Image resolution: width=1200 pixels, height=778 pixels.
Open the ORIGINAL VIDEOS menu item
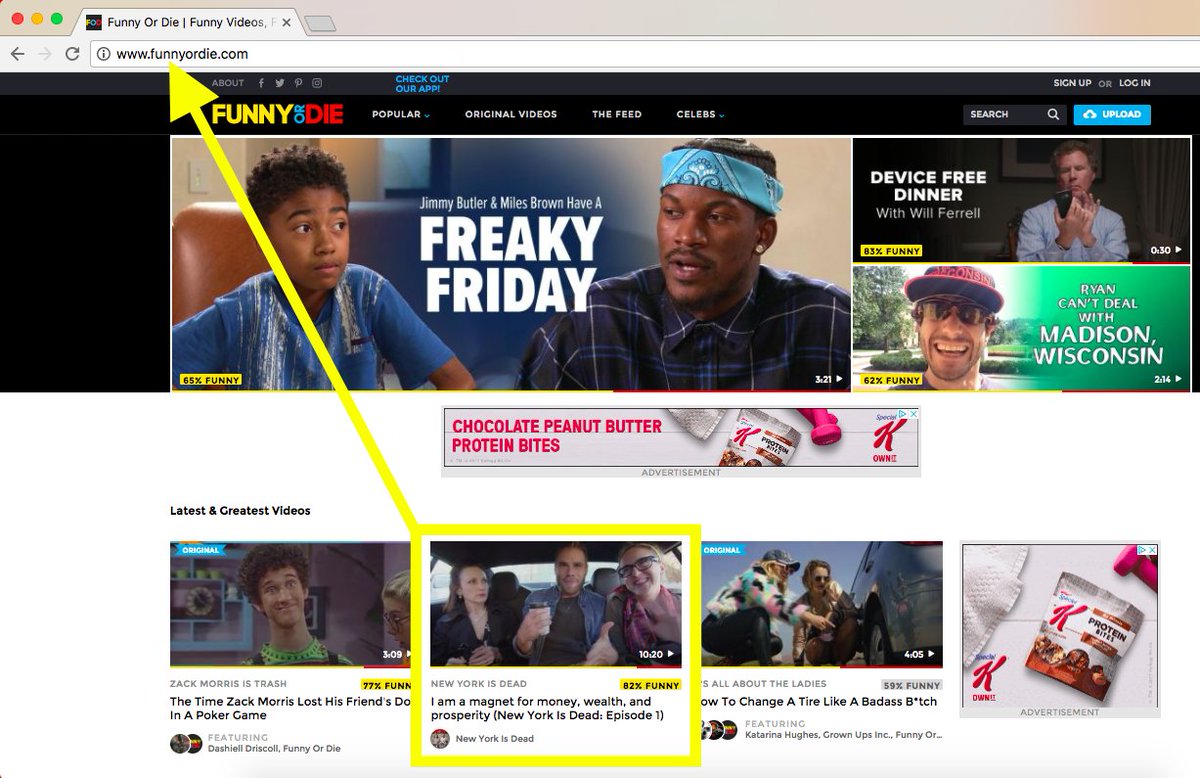511,114
